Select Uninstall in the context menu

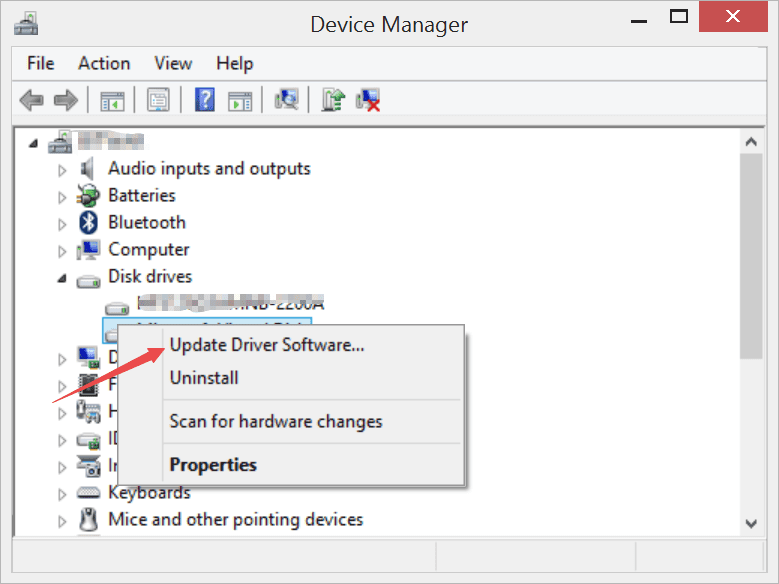coord(204,378)
